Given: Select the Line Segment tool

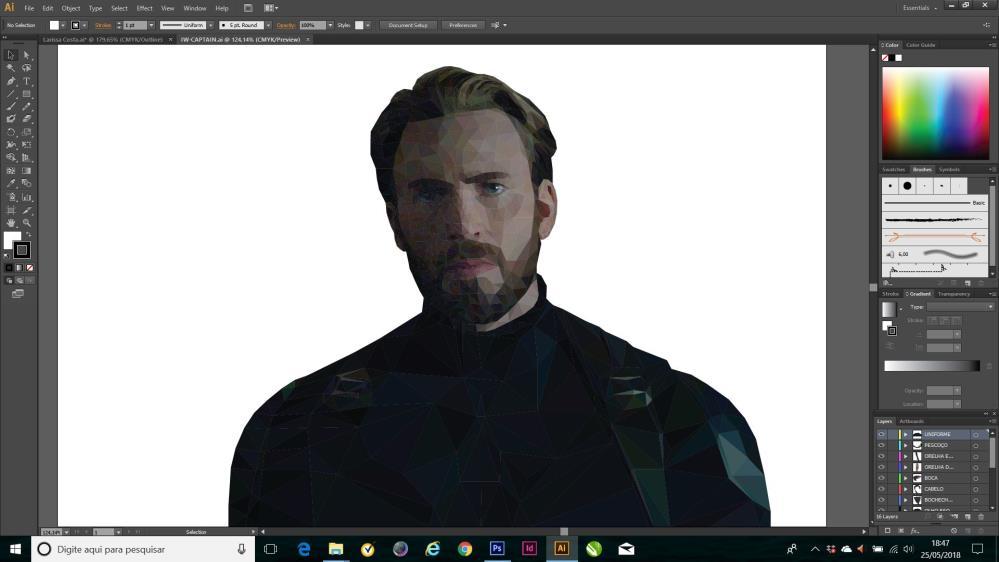Looking at the screenshot, I should (x=11, y=94).
